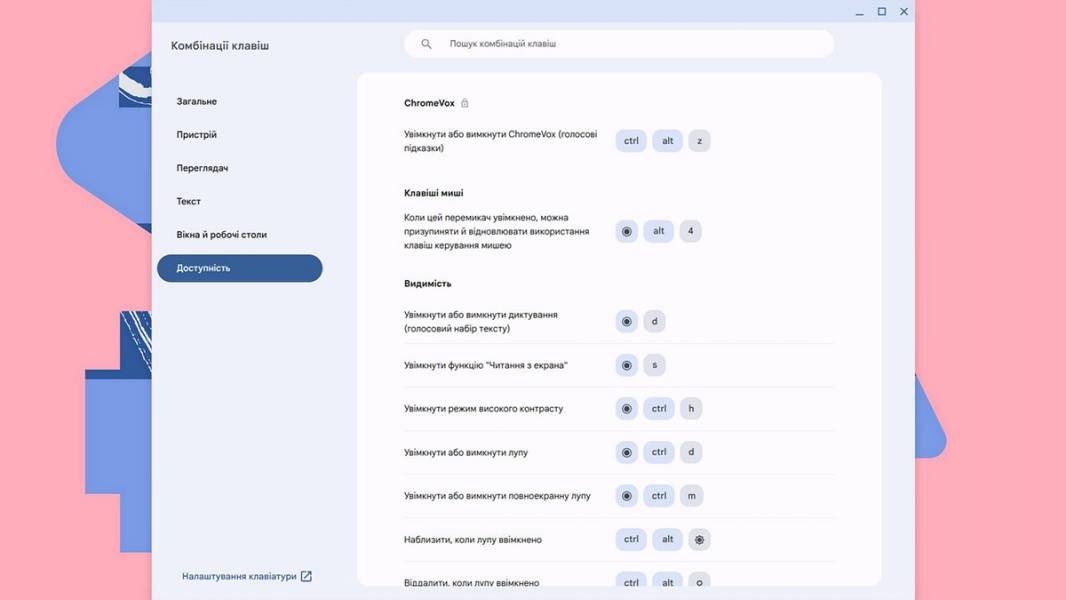Click the brightness up key icon for zoom in

[x=699, y=540]
